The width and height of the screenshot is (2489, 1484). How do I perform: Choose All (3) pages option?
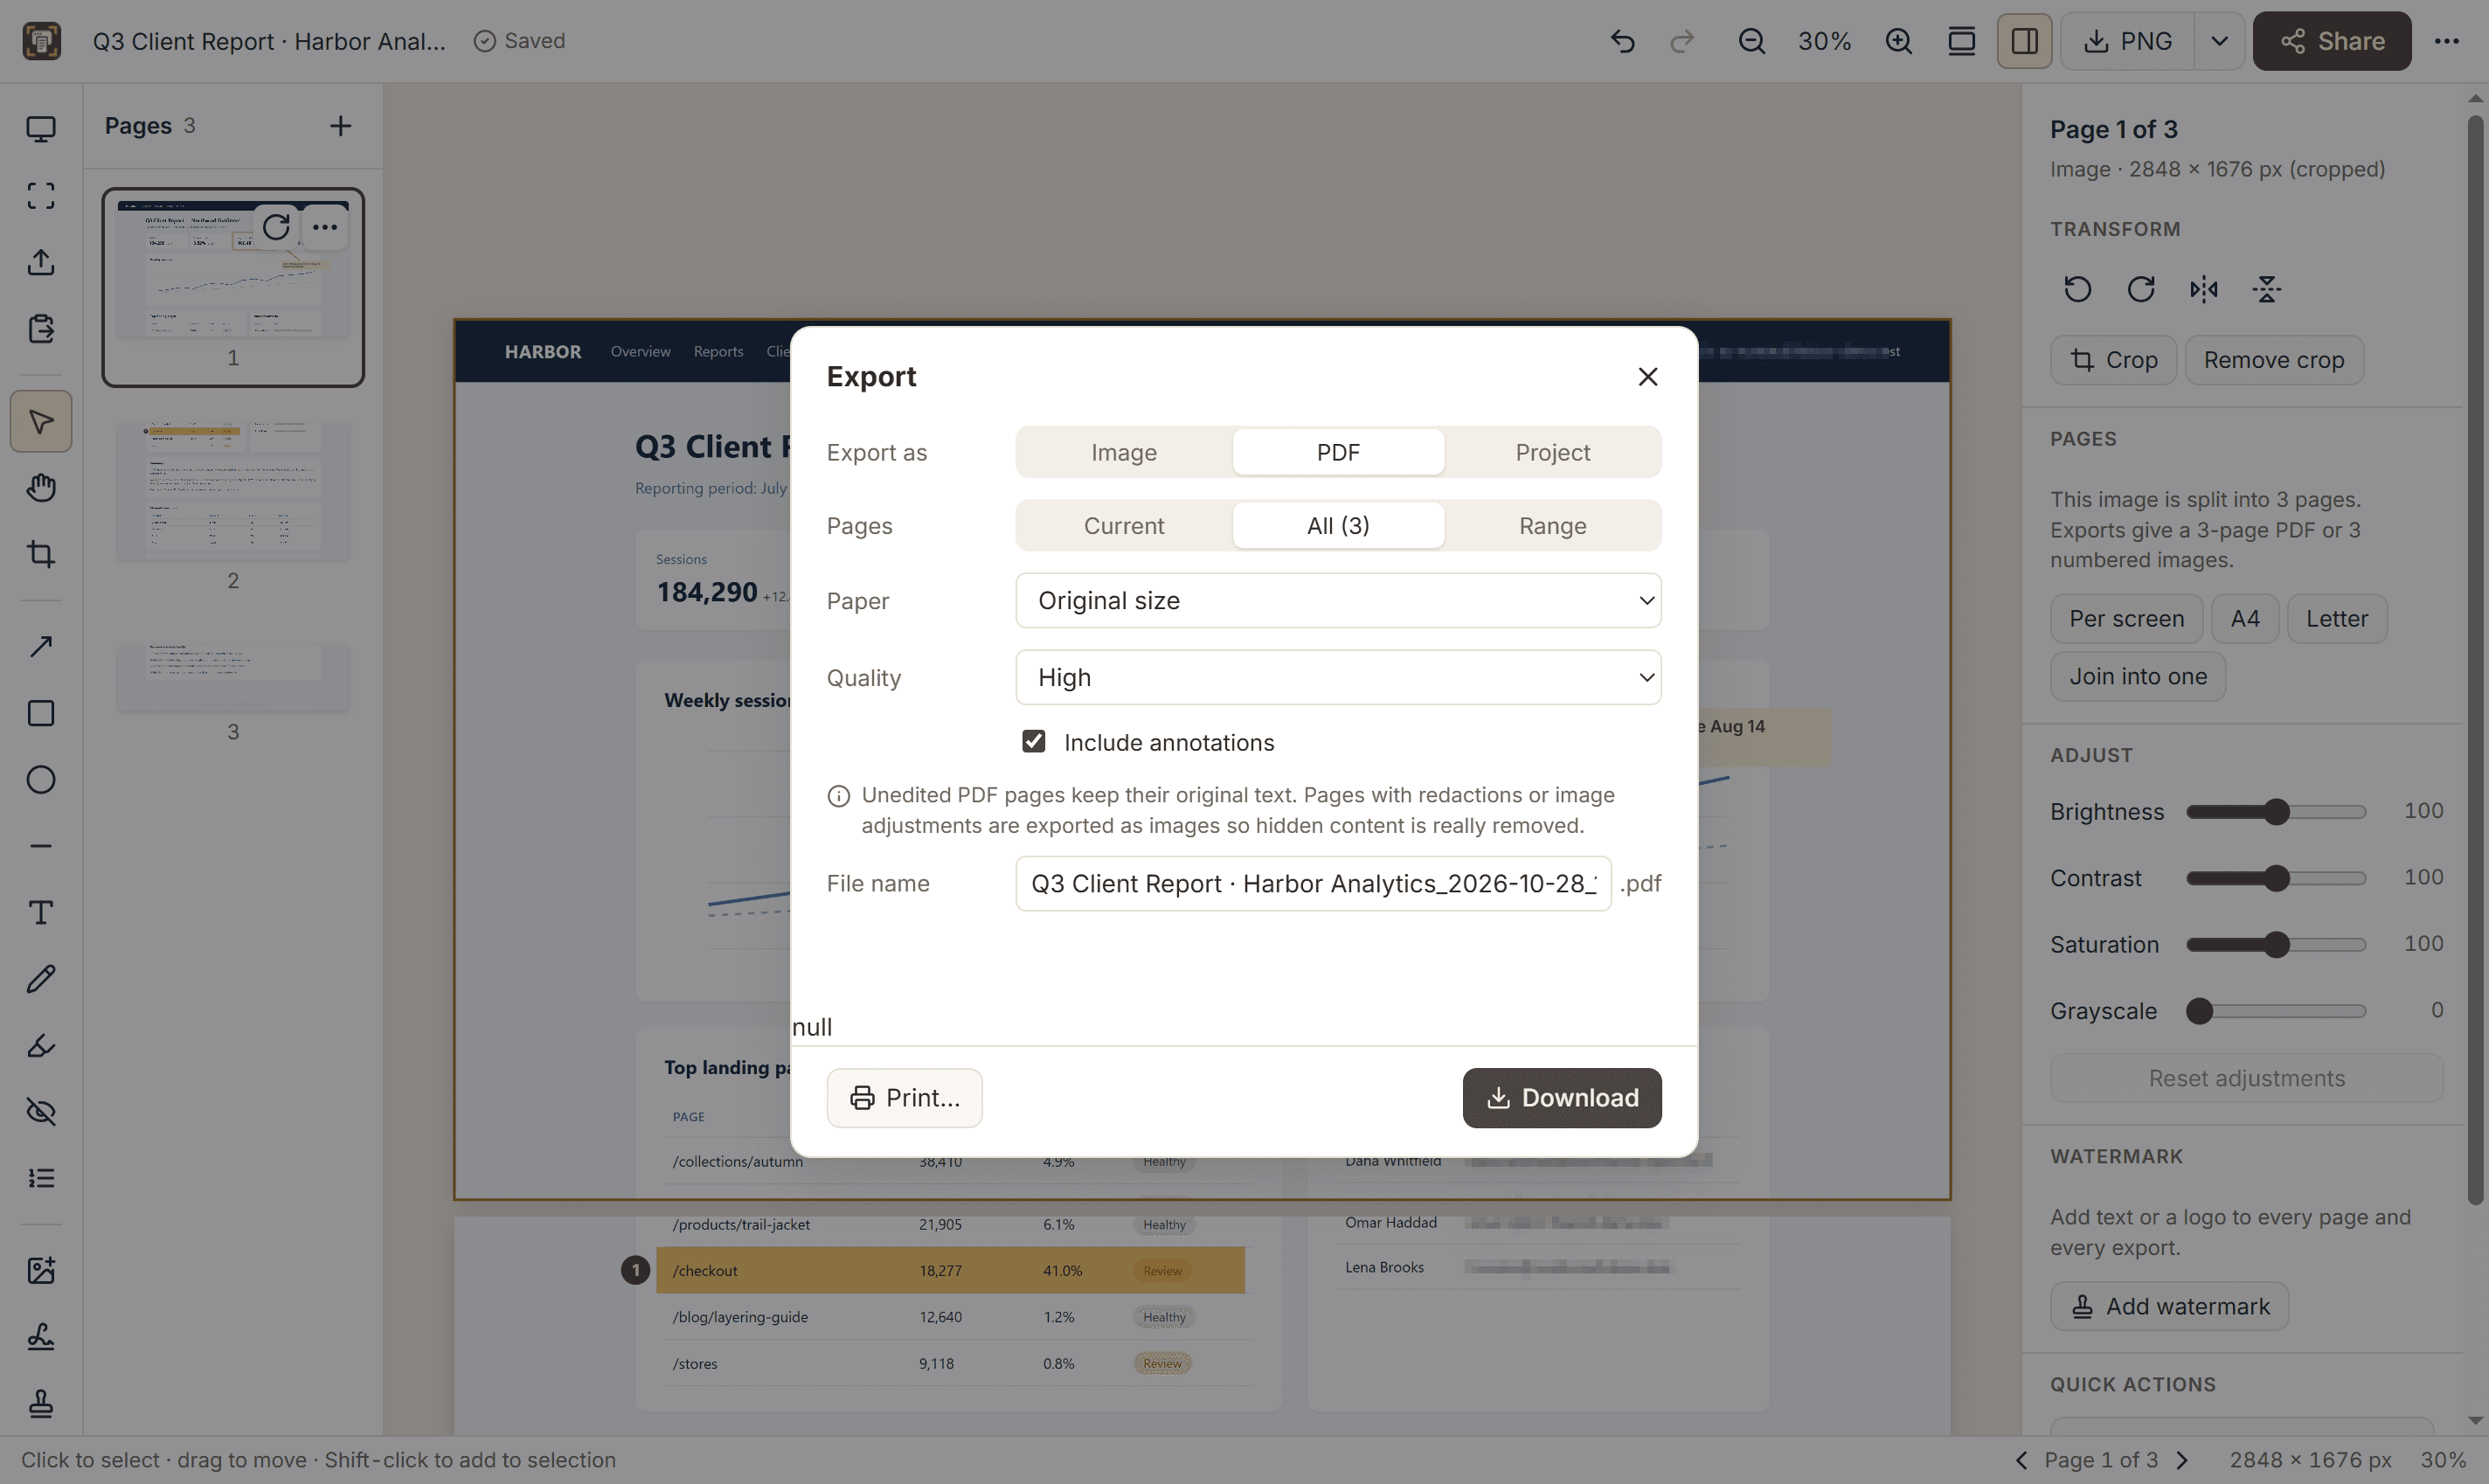click(1338, 526)
